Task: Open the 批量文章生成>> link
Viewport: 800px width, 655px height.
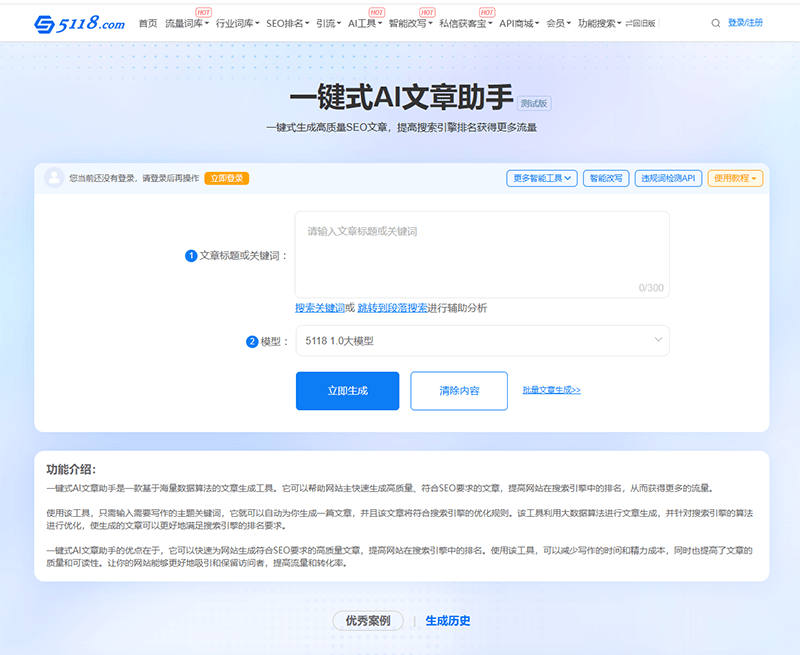Action: click(551, 390)
